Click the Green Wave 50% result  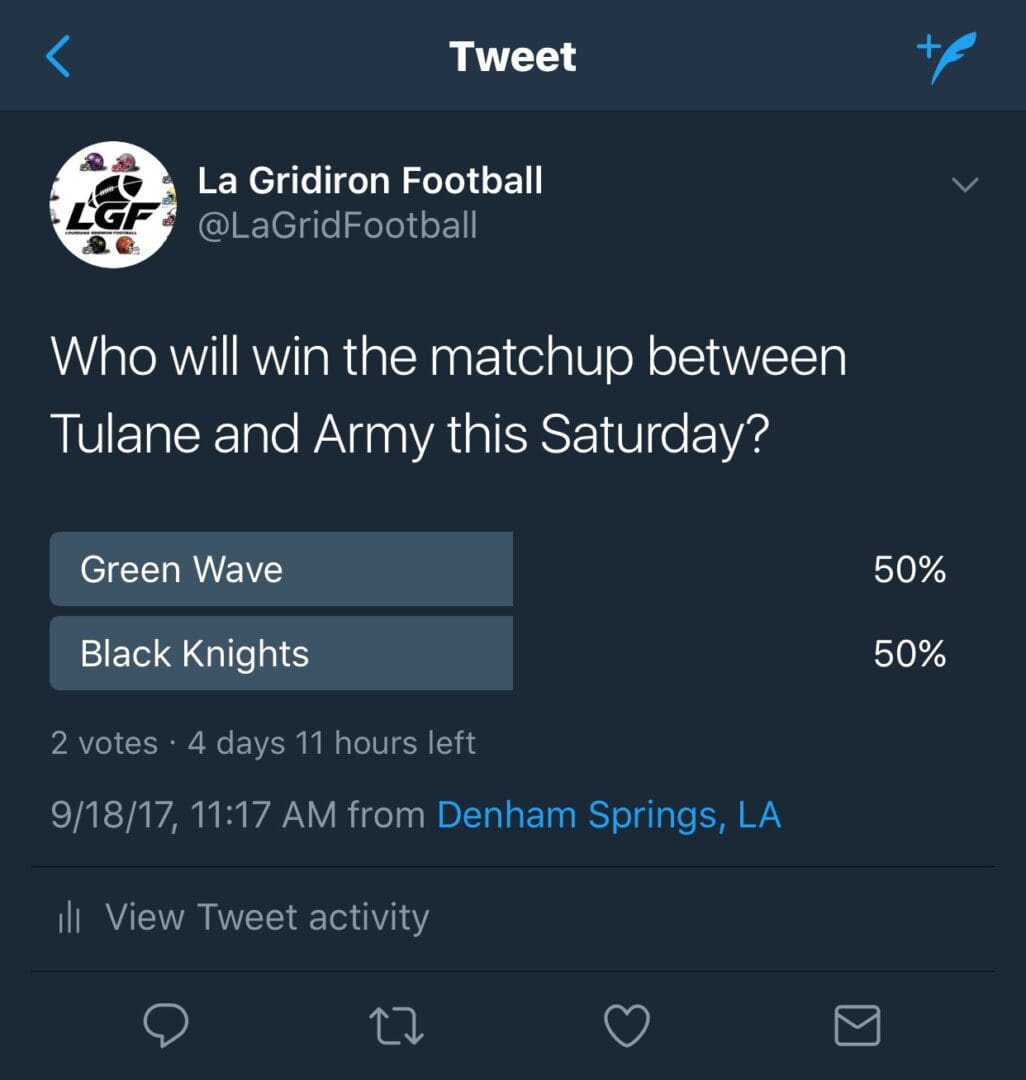(x=910, y=570)
